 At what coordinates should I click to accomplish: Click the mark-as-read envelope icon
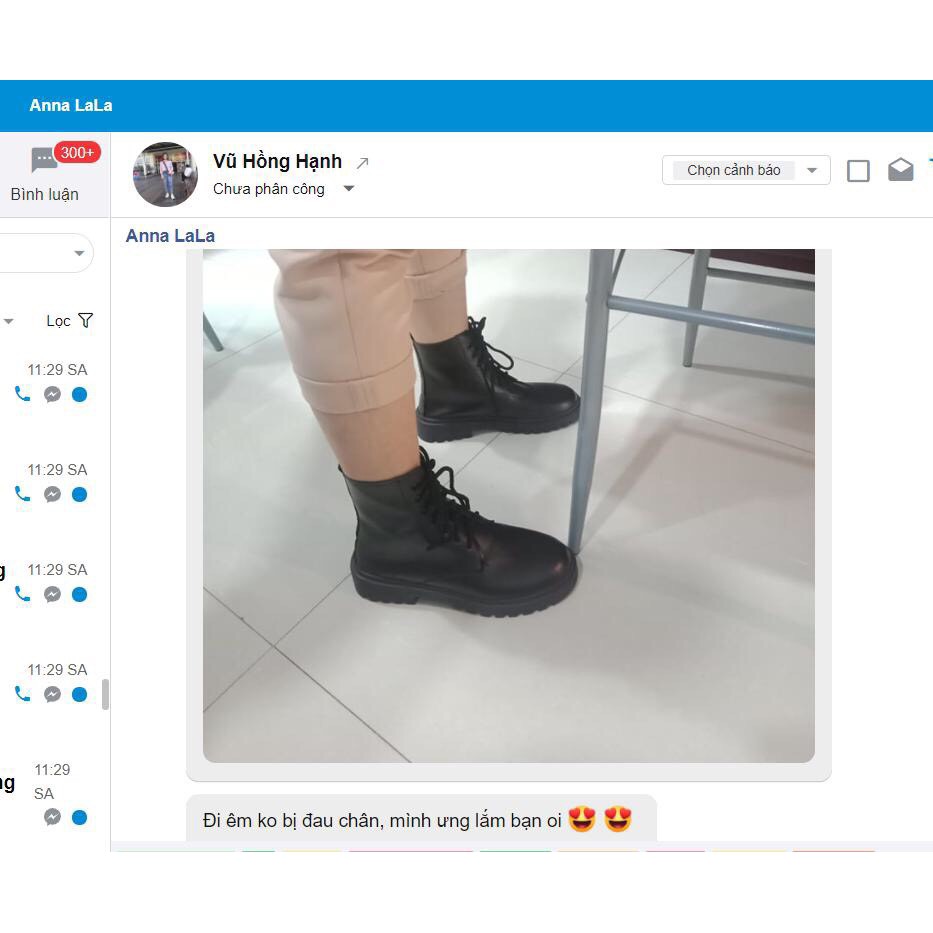click(x=899, y=169)
